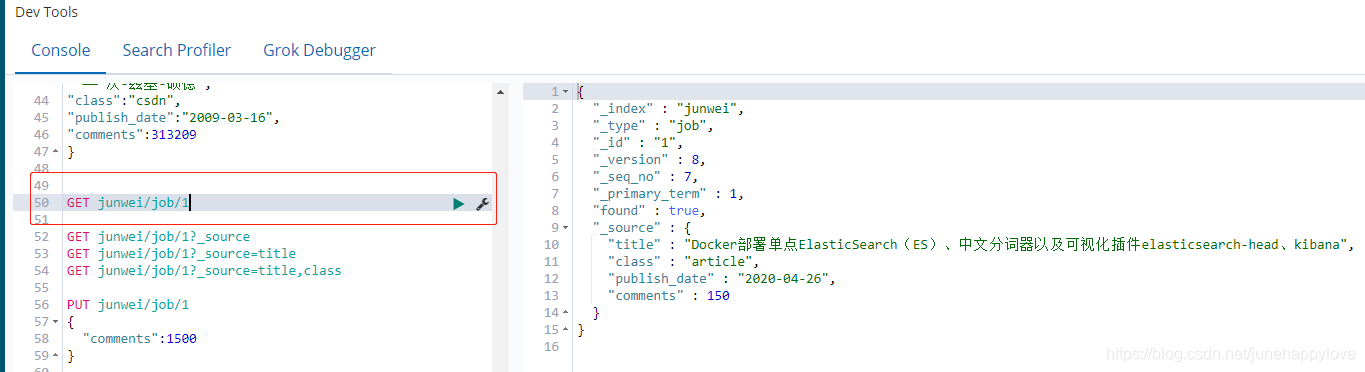
Task: Click the GET junwei/job/1?_source=title request line
Action: coord(181,254)
